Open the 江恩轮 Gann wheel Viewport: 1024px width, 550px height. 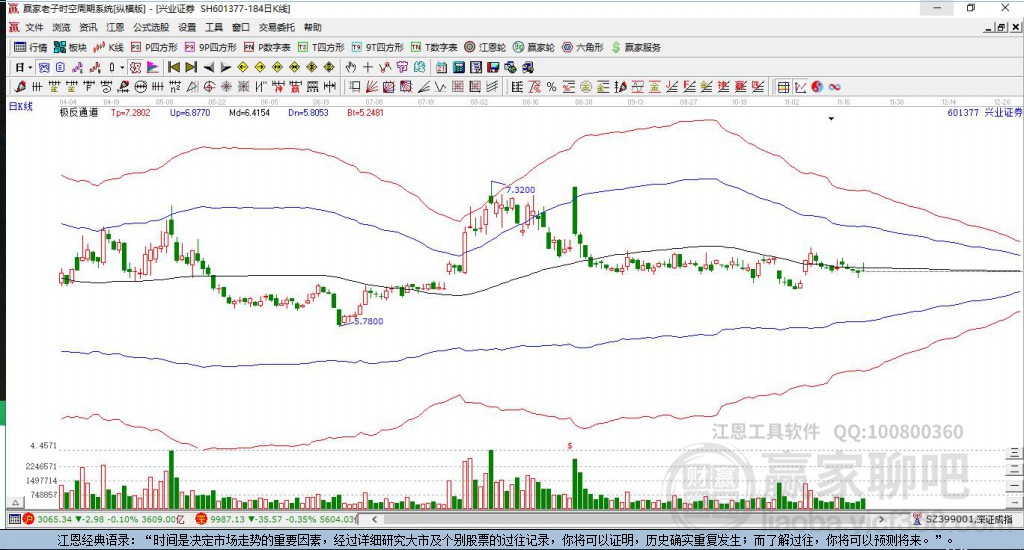pyautogui.click(x=485, y=47)
